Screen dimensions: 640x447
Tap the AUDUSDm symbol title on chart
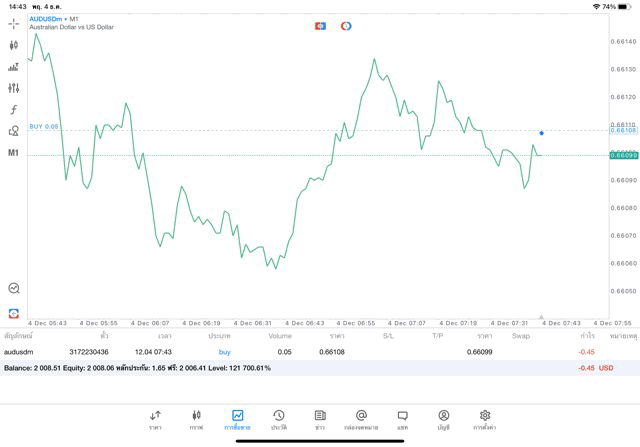pos(46,19)
